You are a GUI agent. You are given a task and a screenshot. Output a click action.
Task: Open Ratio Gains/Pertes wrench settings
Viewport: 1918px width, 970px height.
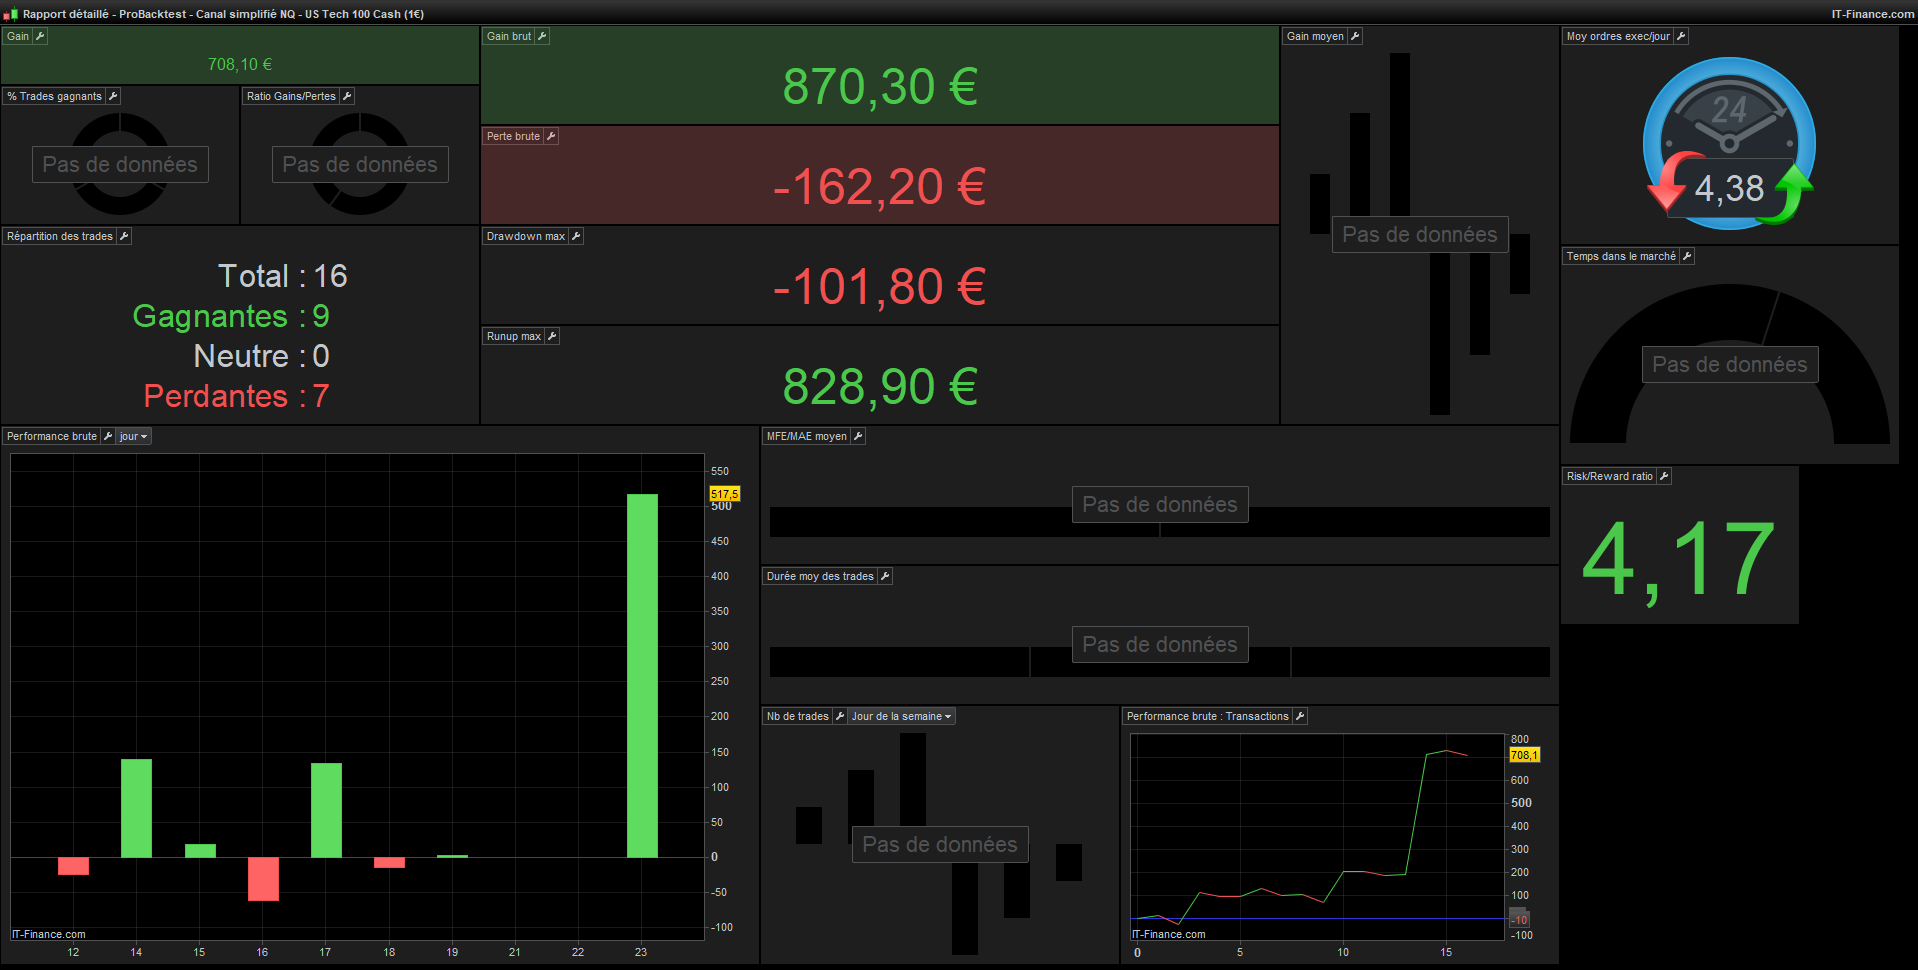[x=347, y=96]
